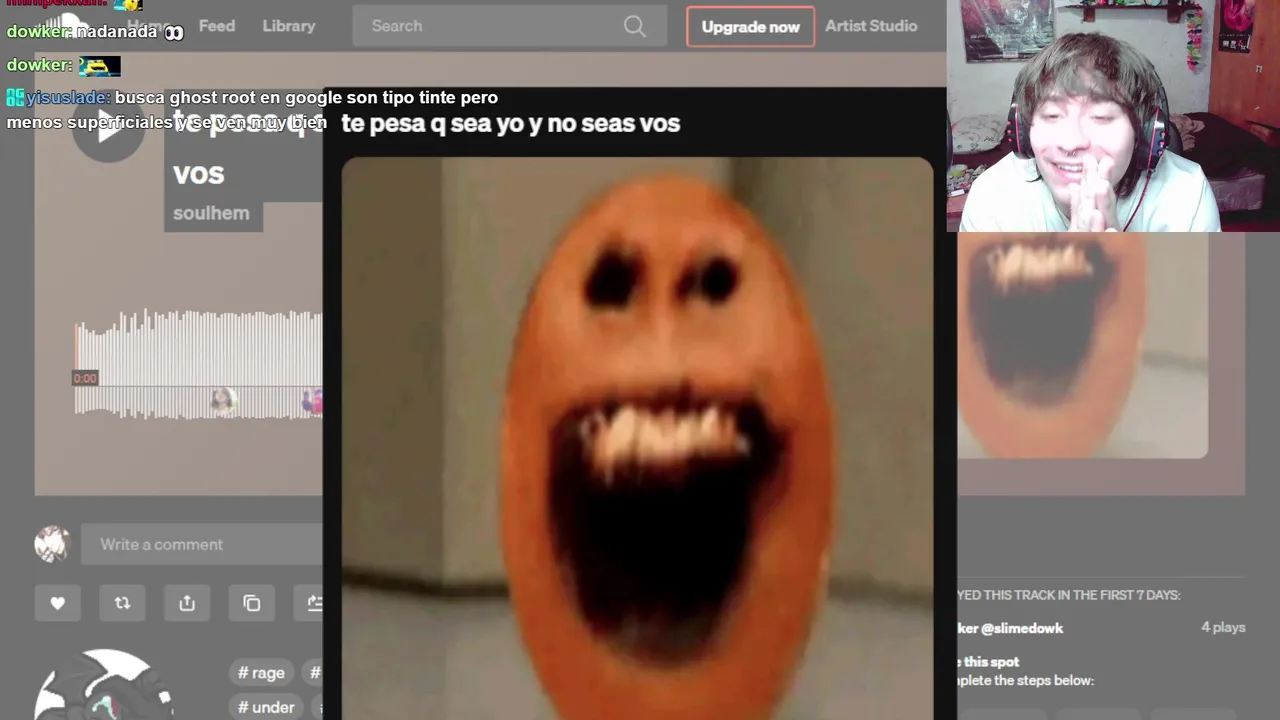Click the small artwork thumbnail on right

tap(1082, 345)
